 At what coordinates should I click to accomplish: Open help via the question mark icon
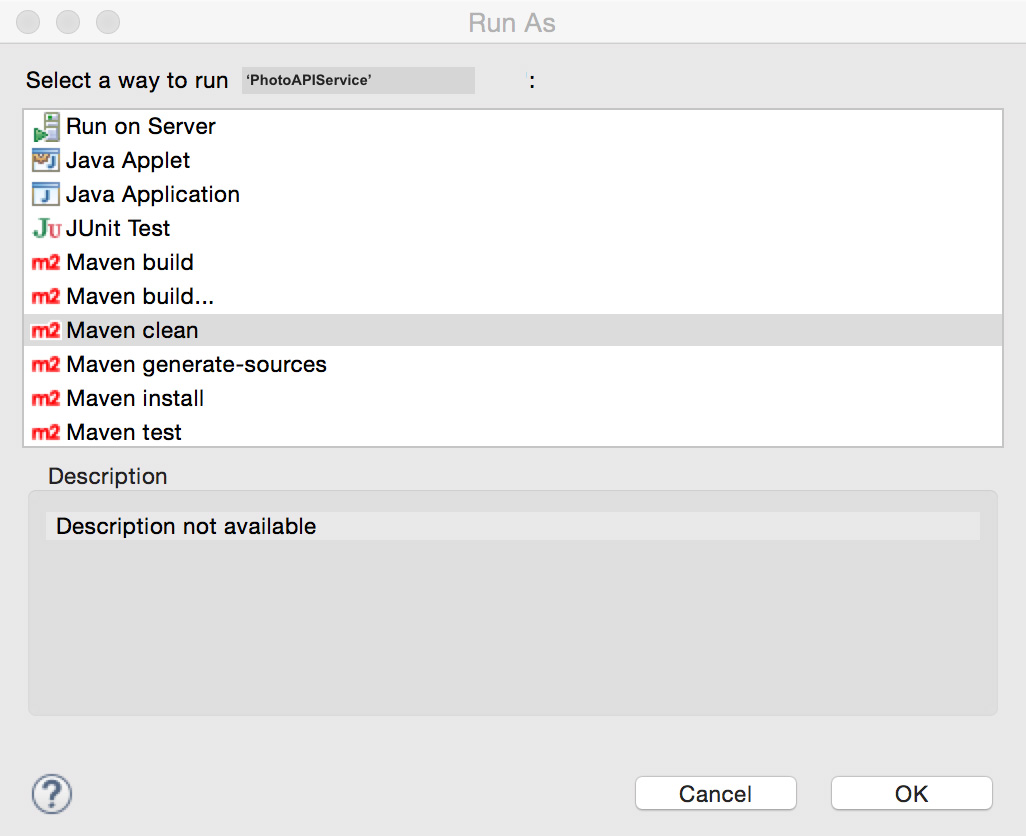click(52, 794)
